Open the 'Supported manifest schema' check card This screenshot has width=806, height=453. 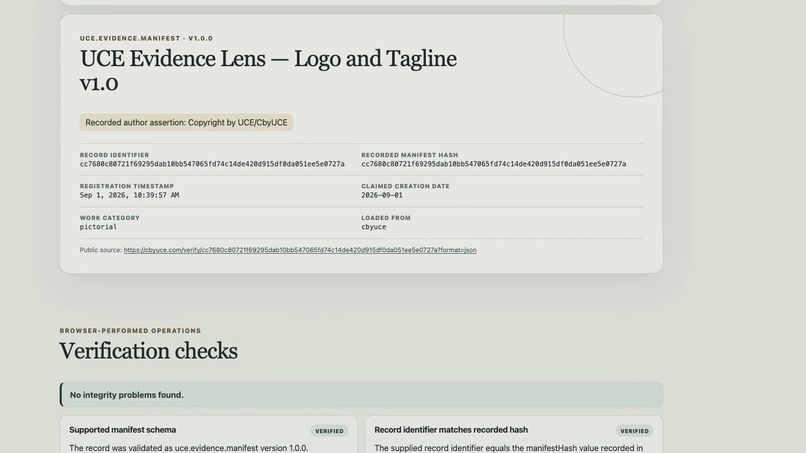coord(209,435)
